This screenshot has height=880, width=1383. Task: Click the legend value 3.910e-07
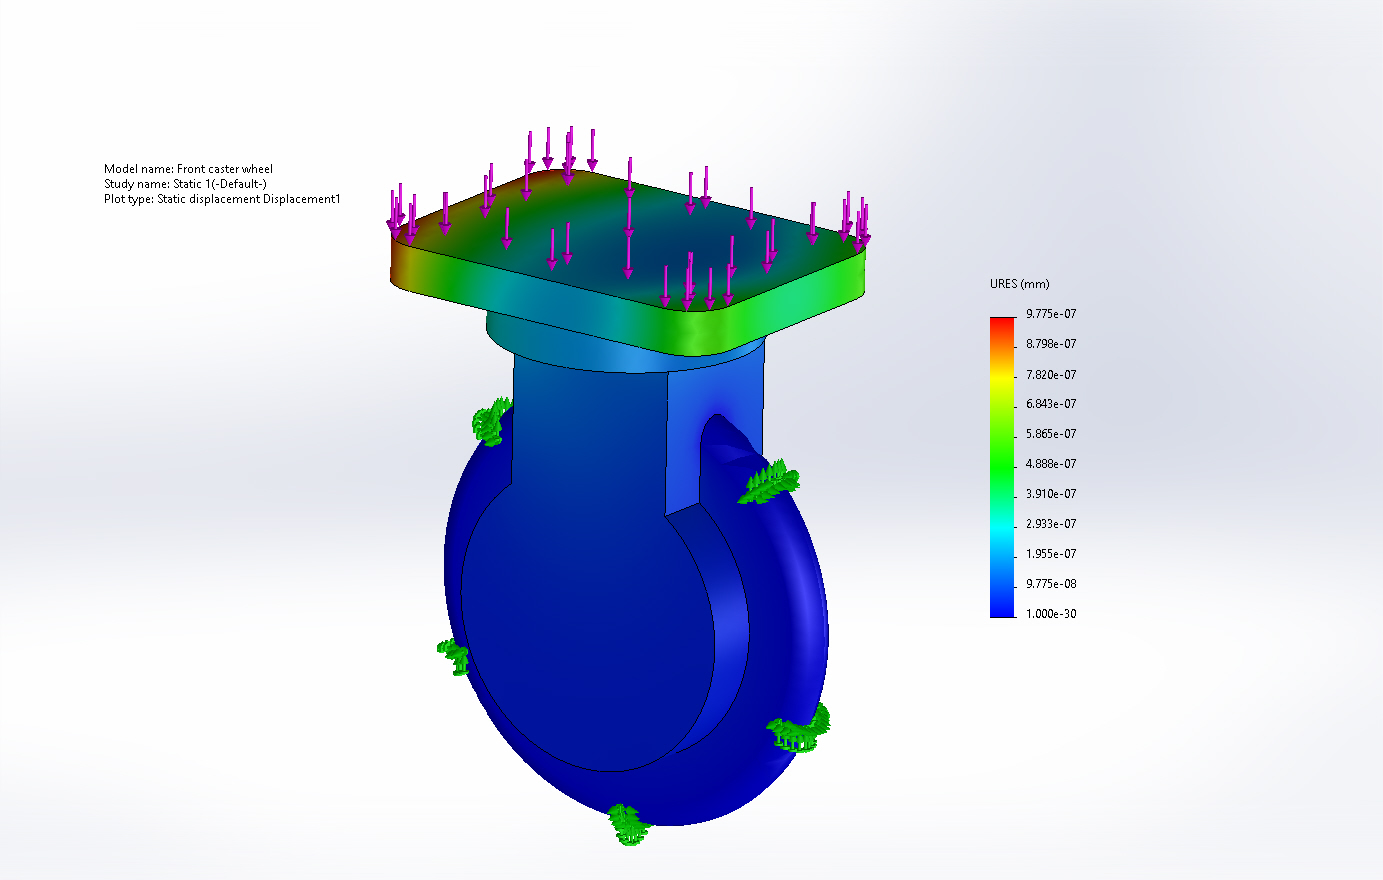click(x=1051, y=494)
